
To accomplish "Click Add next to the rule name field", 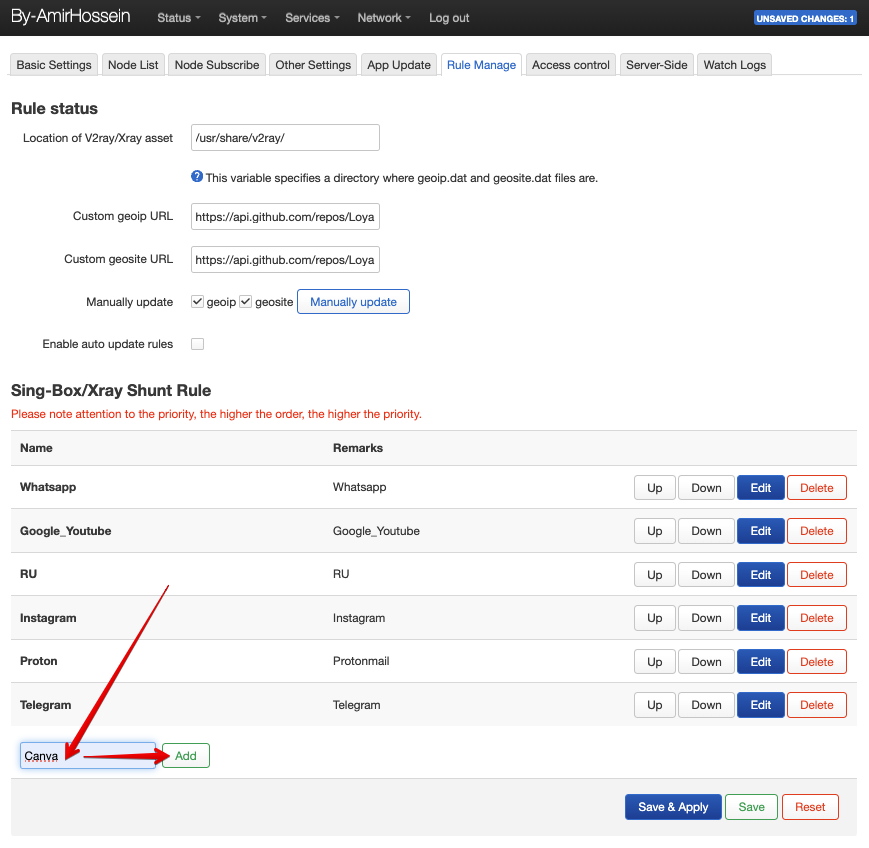I will pos(186,756).
